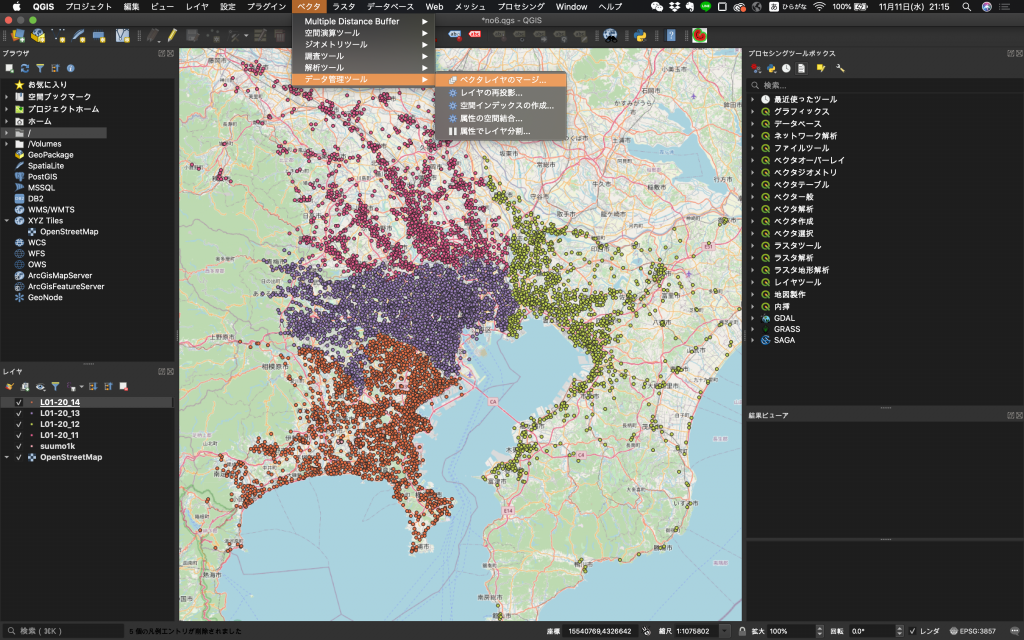Click the add group icon in Layers
Viewport: 1024px width, 640px height.
25,387
